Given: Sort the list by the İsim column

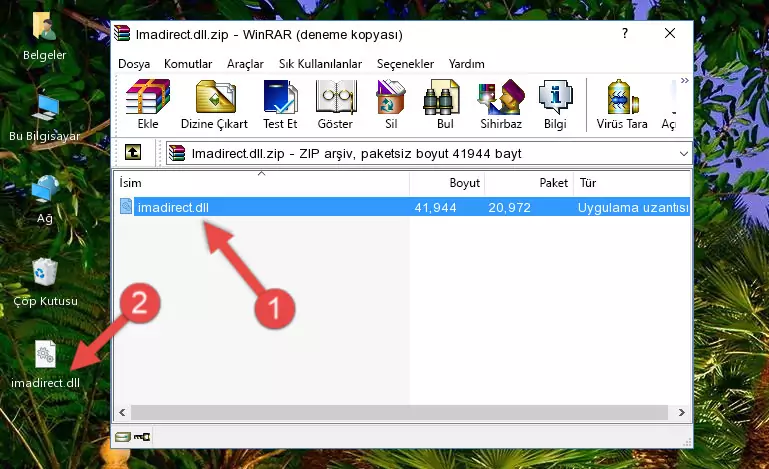Looking at the screenshot, I should pos(262,182).
